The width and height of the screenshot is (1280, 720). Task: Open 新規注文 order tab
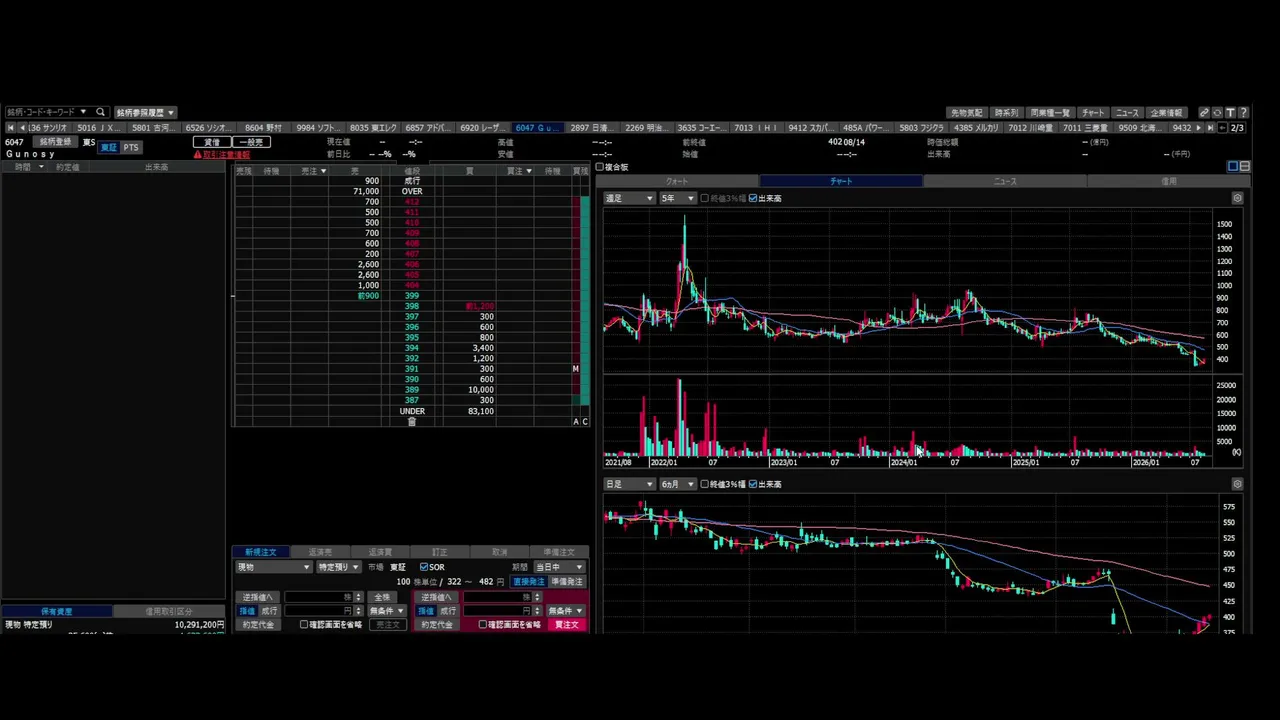click(261, 552)
